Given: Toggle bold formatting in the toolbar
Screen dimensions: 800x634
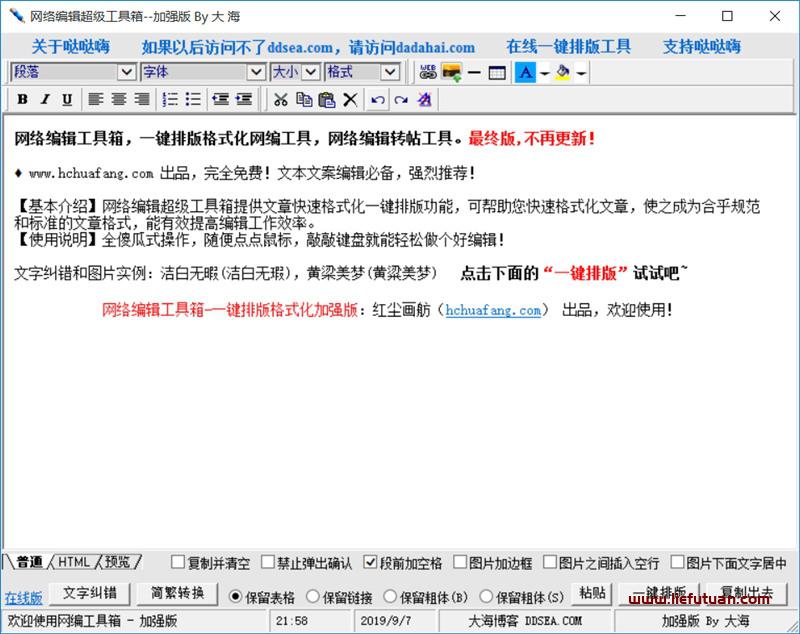Looking at the screenshot, I should [21, 100].
